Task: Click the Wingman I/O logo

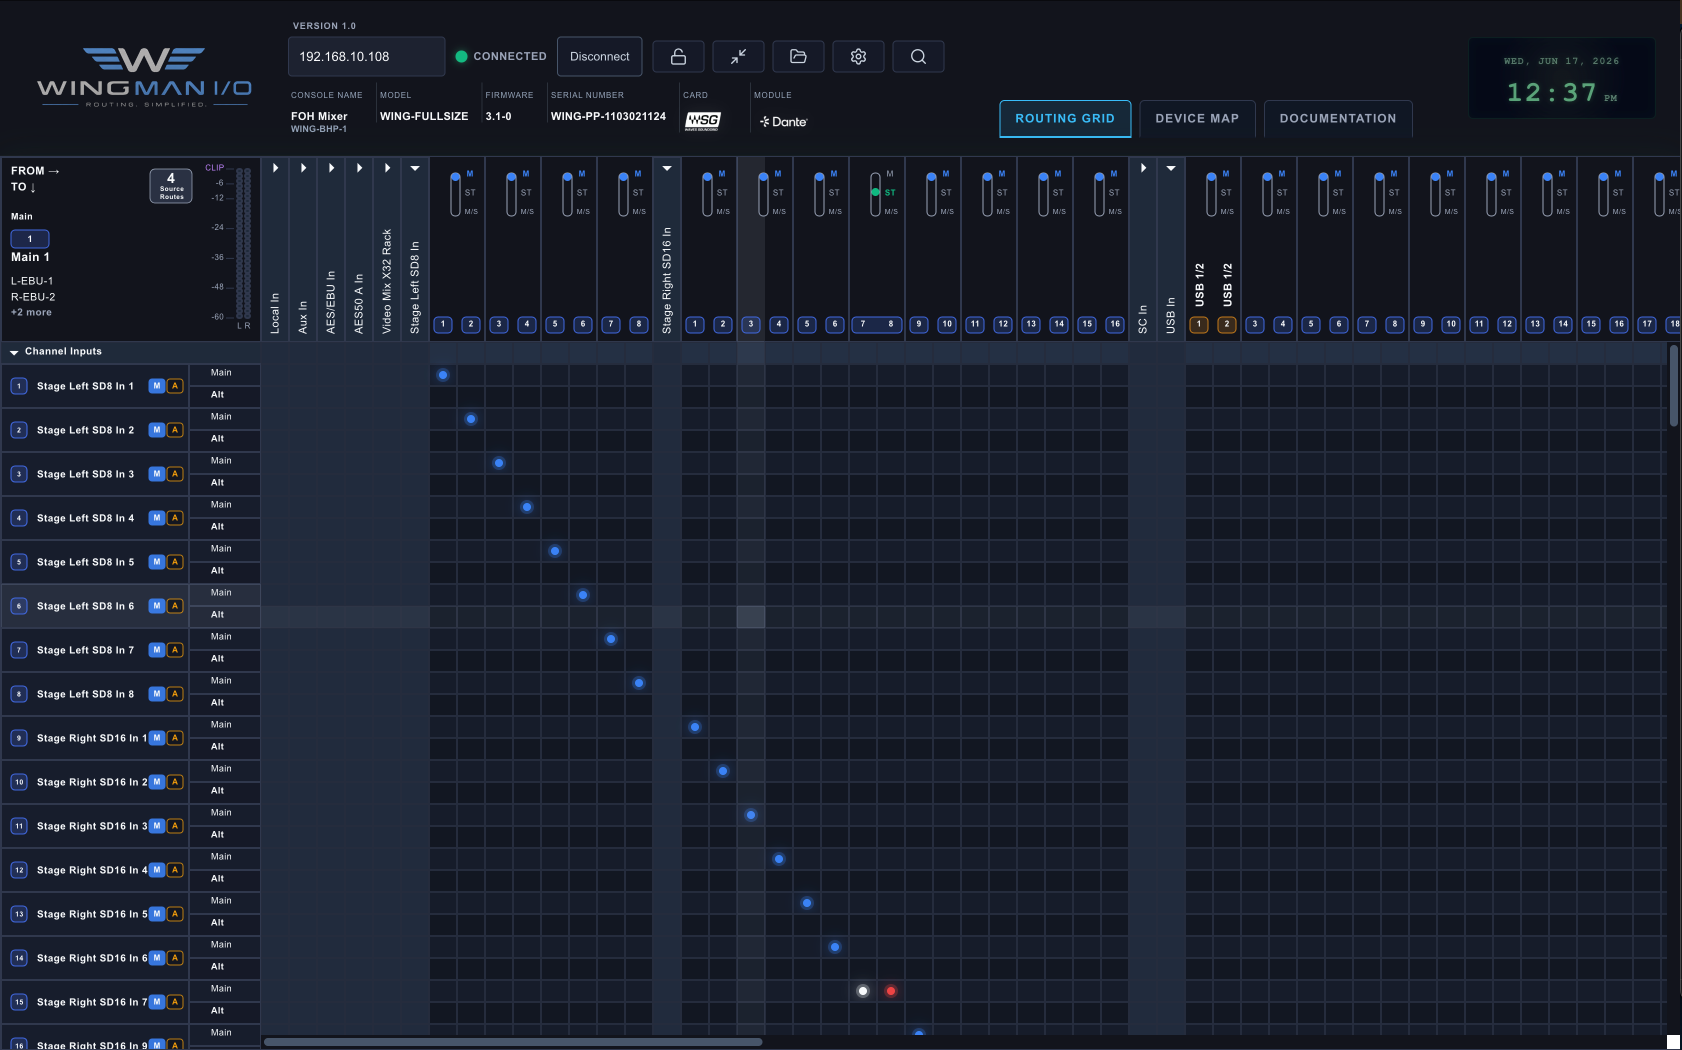Action: [x=144, y=77]
